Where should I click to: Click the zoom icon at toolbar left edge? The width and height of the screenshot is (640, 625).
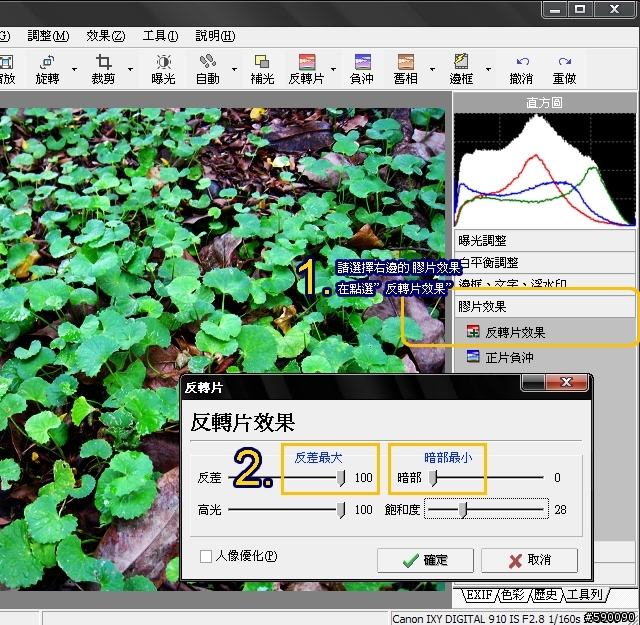(x=6, y=62)
